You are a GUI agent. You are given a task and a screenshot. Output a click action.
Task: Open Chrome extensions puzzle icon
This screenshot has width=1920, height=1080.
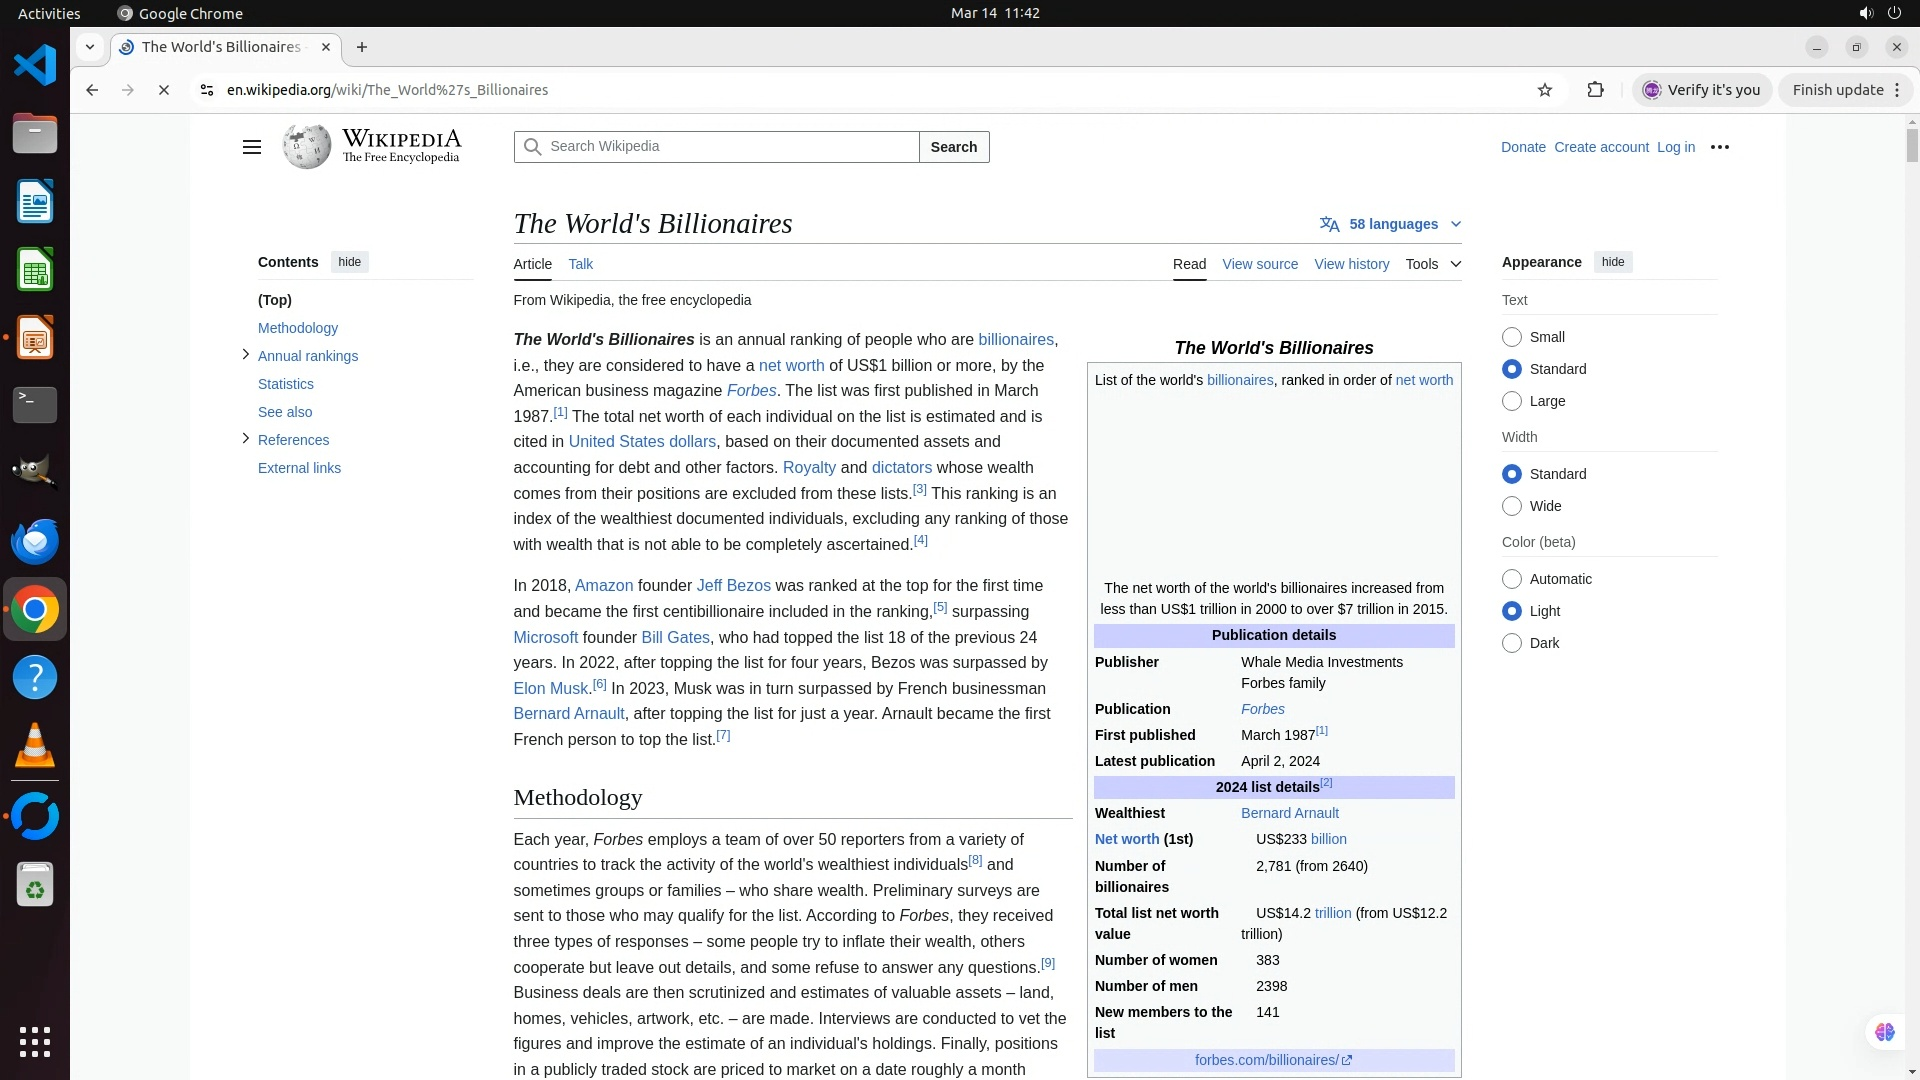tap(1595, 90)
